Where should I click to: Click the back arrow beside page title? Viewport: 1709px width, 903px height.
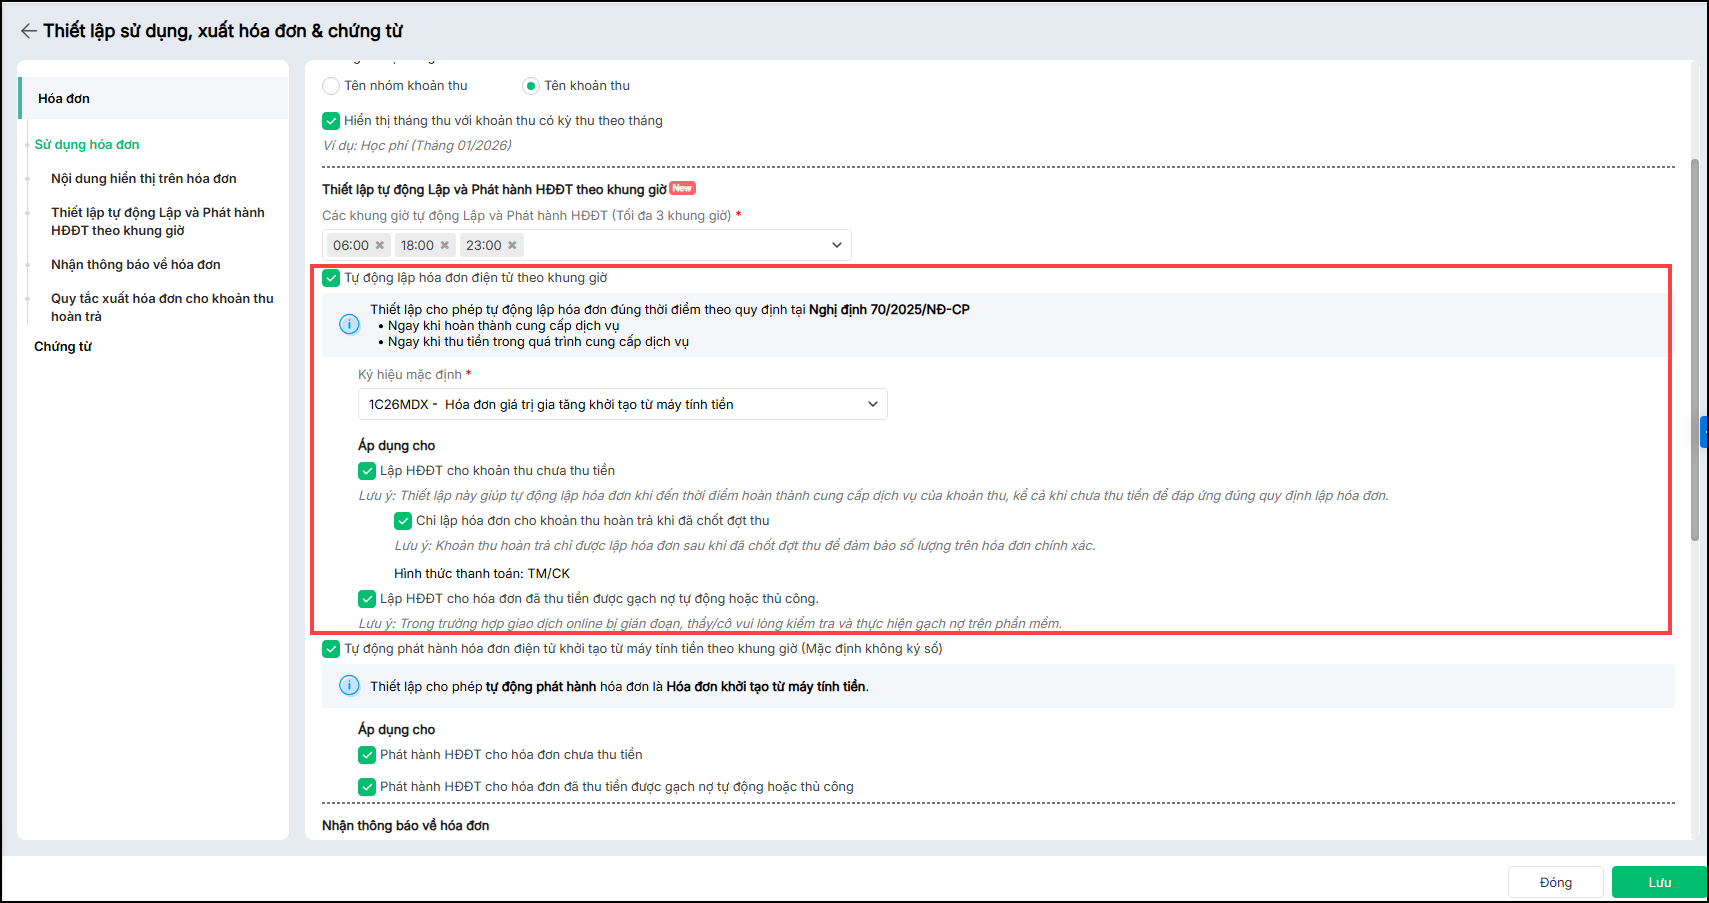point(28,31)
